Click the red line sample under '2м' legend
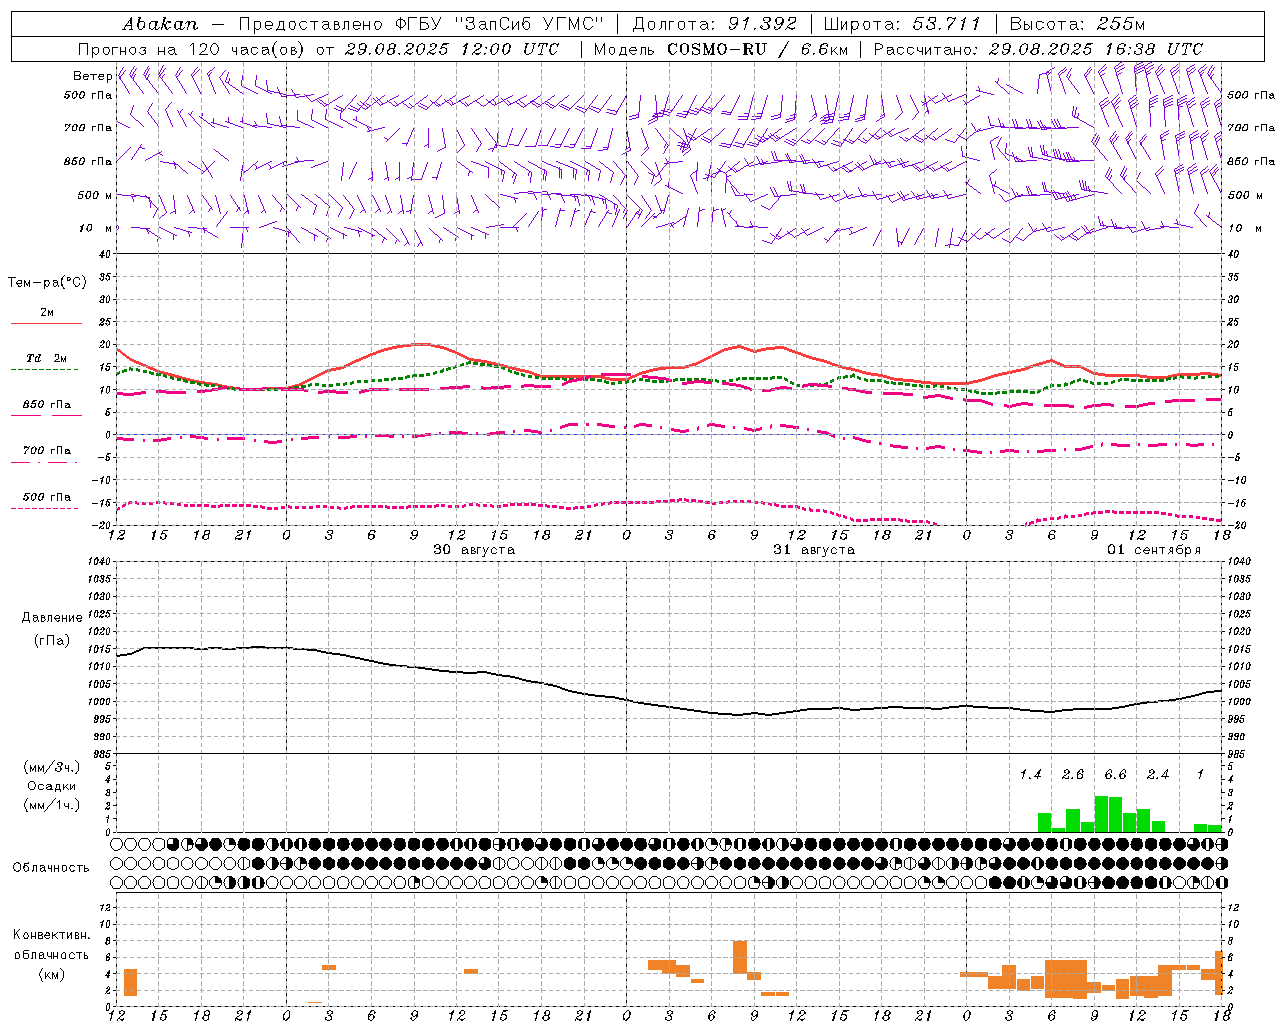Viewport: 1280px width, 1024px height. click(46, 323)
